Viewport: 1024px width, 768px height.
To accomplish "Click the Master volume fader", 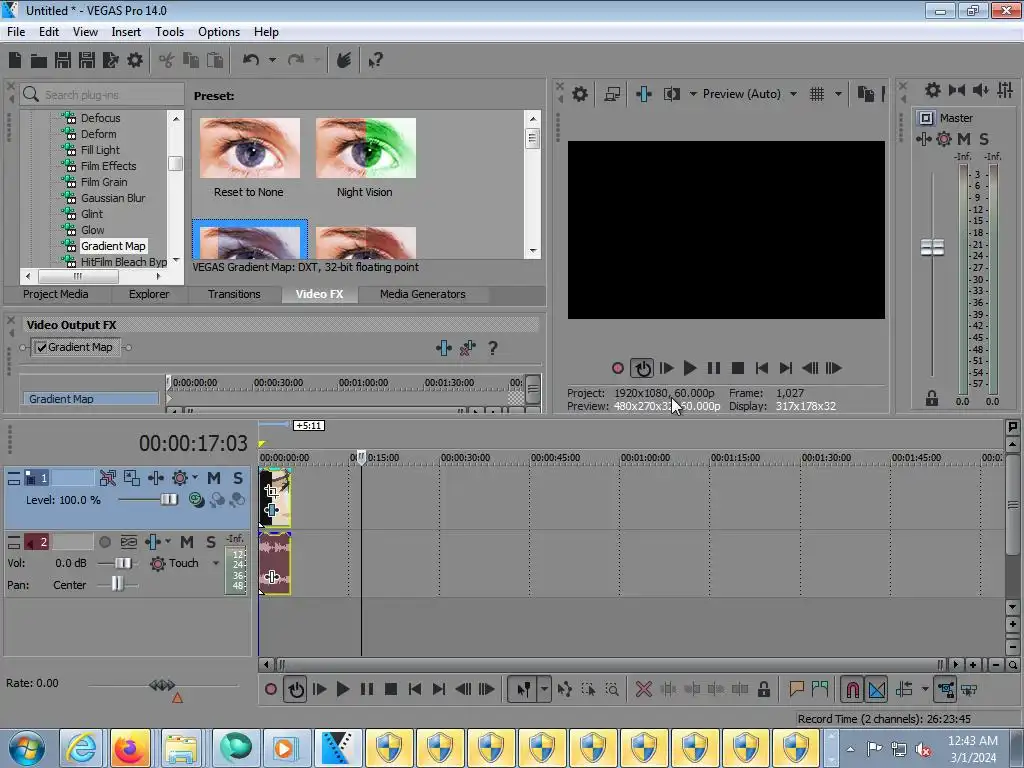I will point(932,248).
